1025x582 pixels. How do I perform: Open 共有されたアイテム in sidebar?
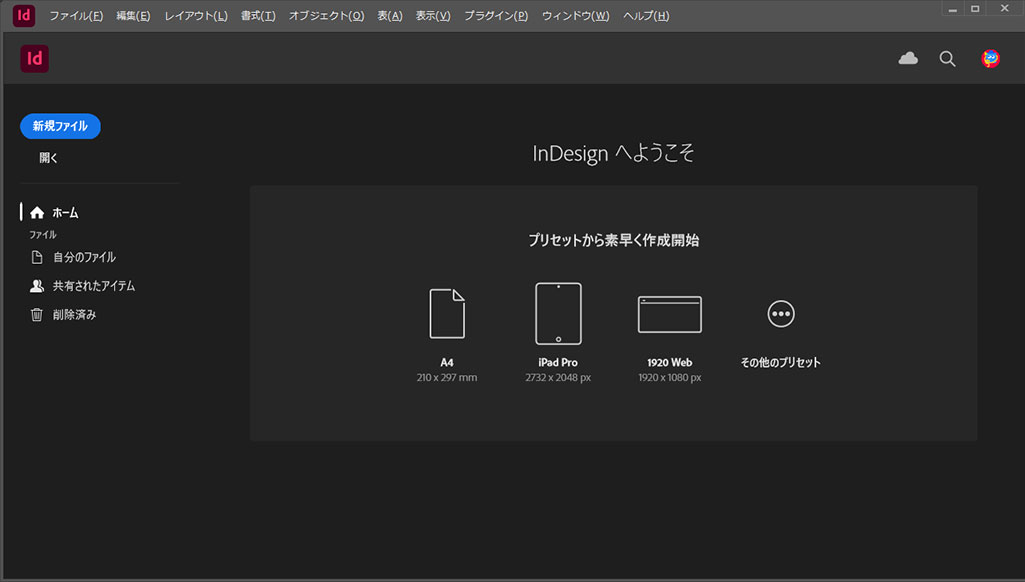click(82, 286)
